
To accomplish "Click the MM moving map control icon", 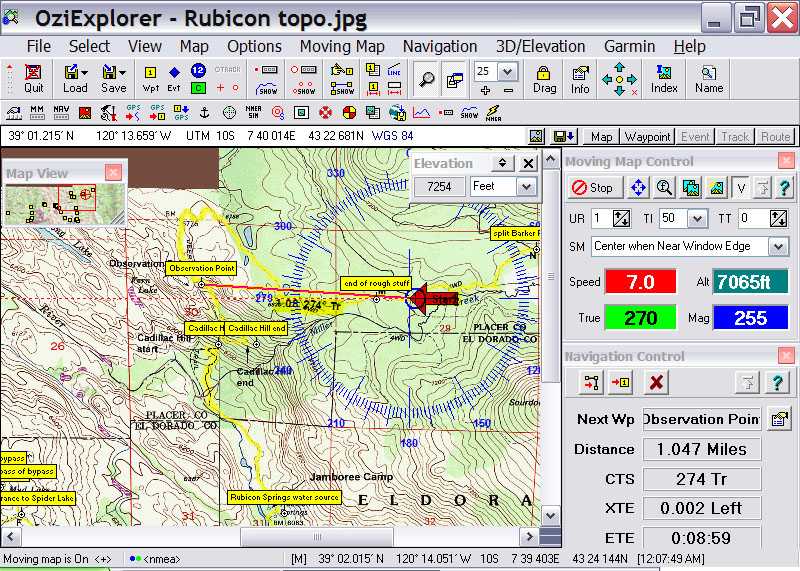I will coord(37,112).
